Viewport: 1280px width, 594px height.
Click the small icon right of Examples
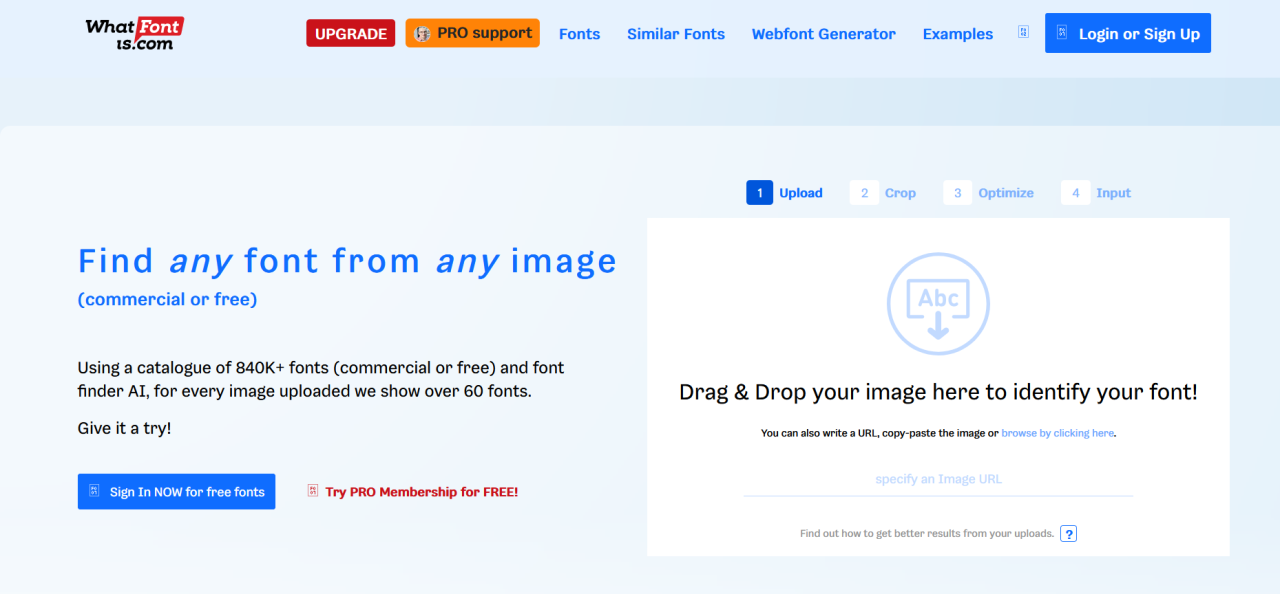1023,32
